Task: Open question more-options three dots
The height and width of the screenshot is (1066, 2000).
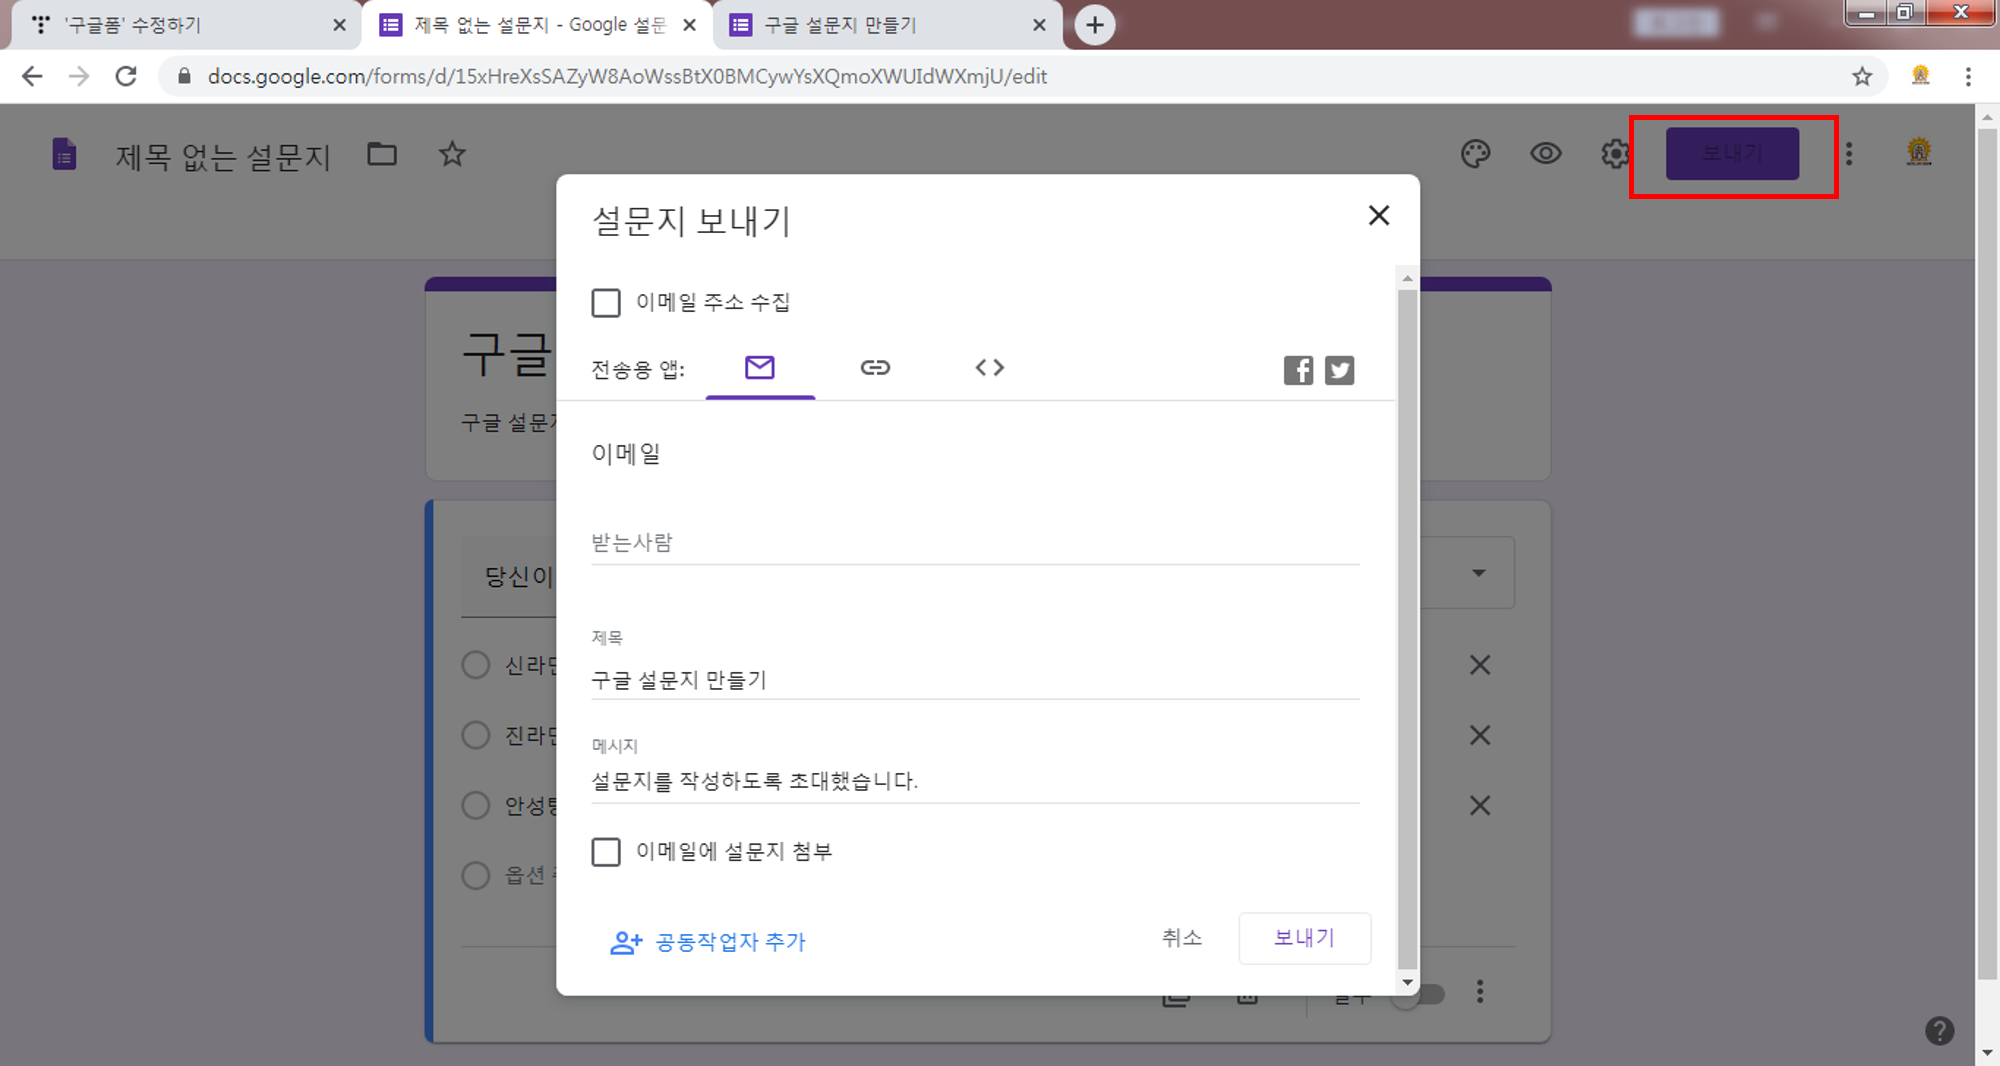Action: pyautogui.click(x=1480, y=992)
